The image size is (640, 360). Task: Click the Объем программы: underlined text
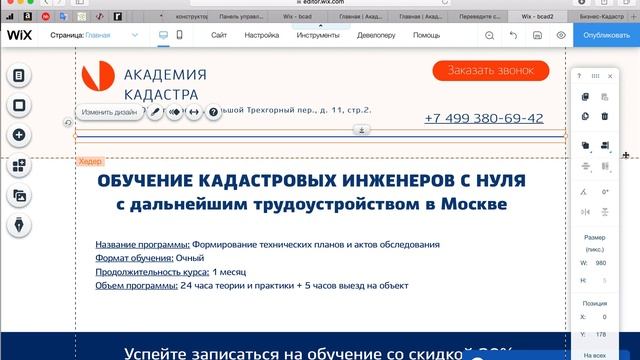136,285
